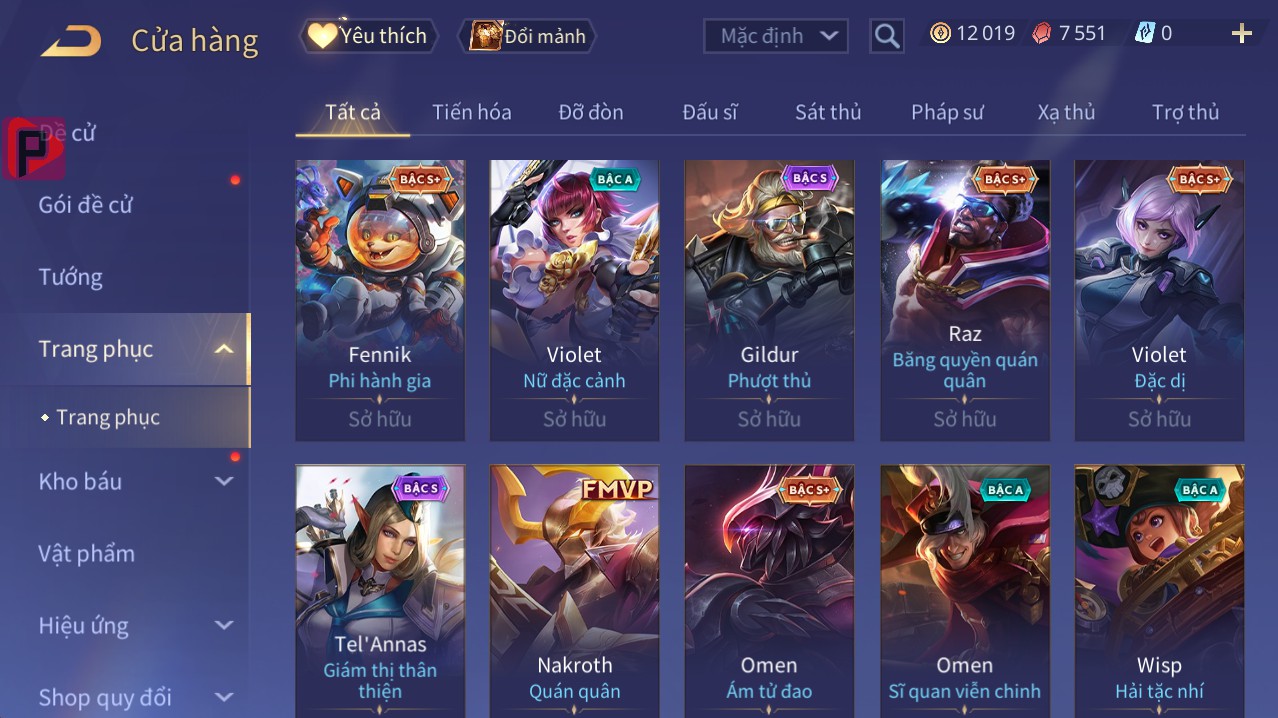Click the golden back arrow icon
This screenshot has width=1278, height=718.
point(71,41)
